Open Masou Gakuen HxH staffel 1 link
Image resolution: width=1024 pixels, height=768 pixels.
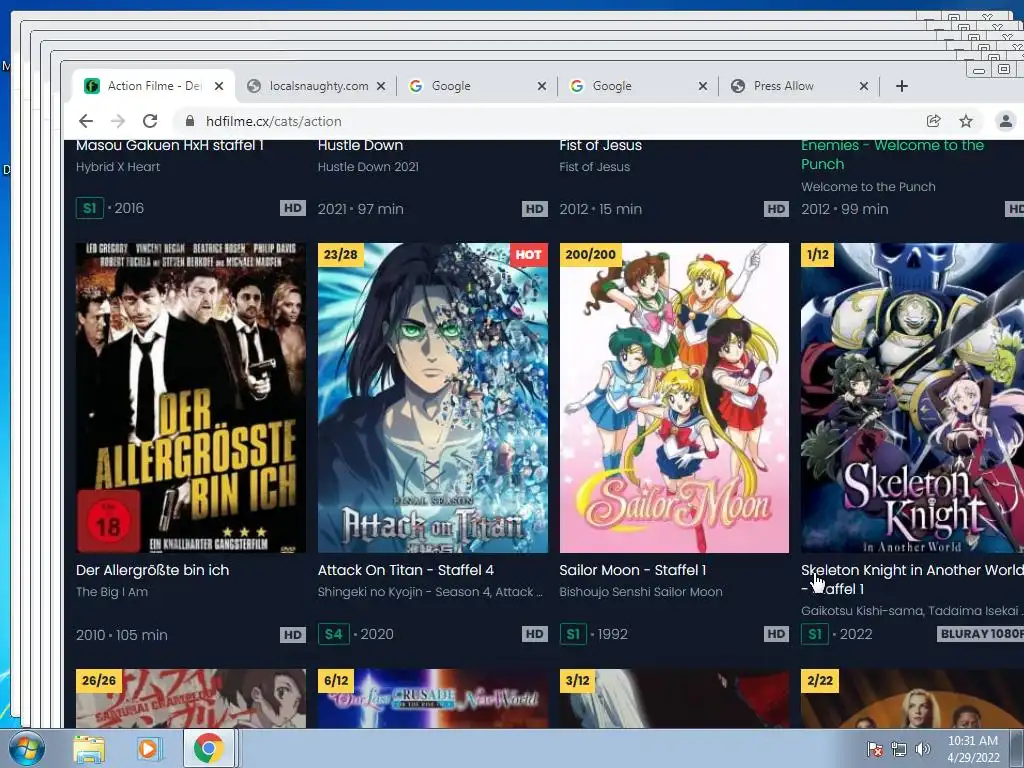[170, 145]
